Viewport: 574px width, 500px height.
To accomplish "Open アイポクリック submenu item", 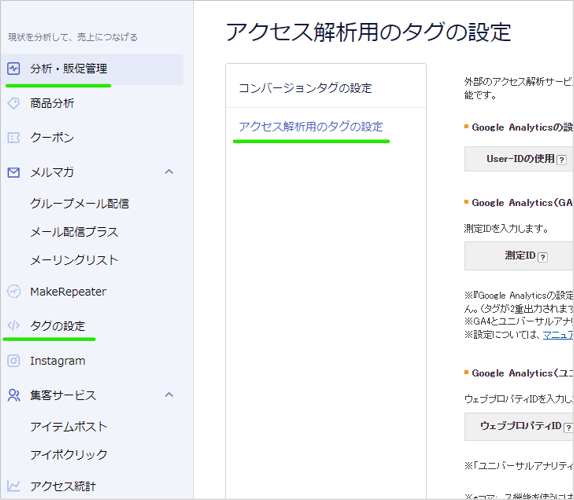I will (68, 455).
